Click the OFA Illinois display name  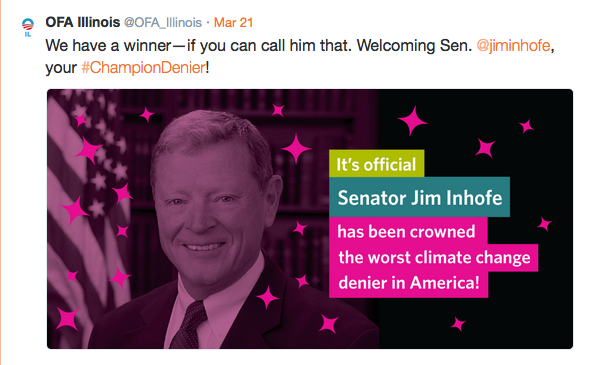coord(83,23)
